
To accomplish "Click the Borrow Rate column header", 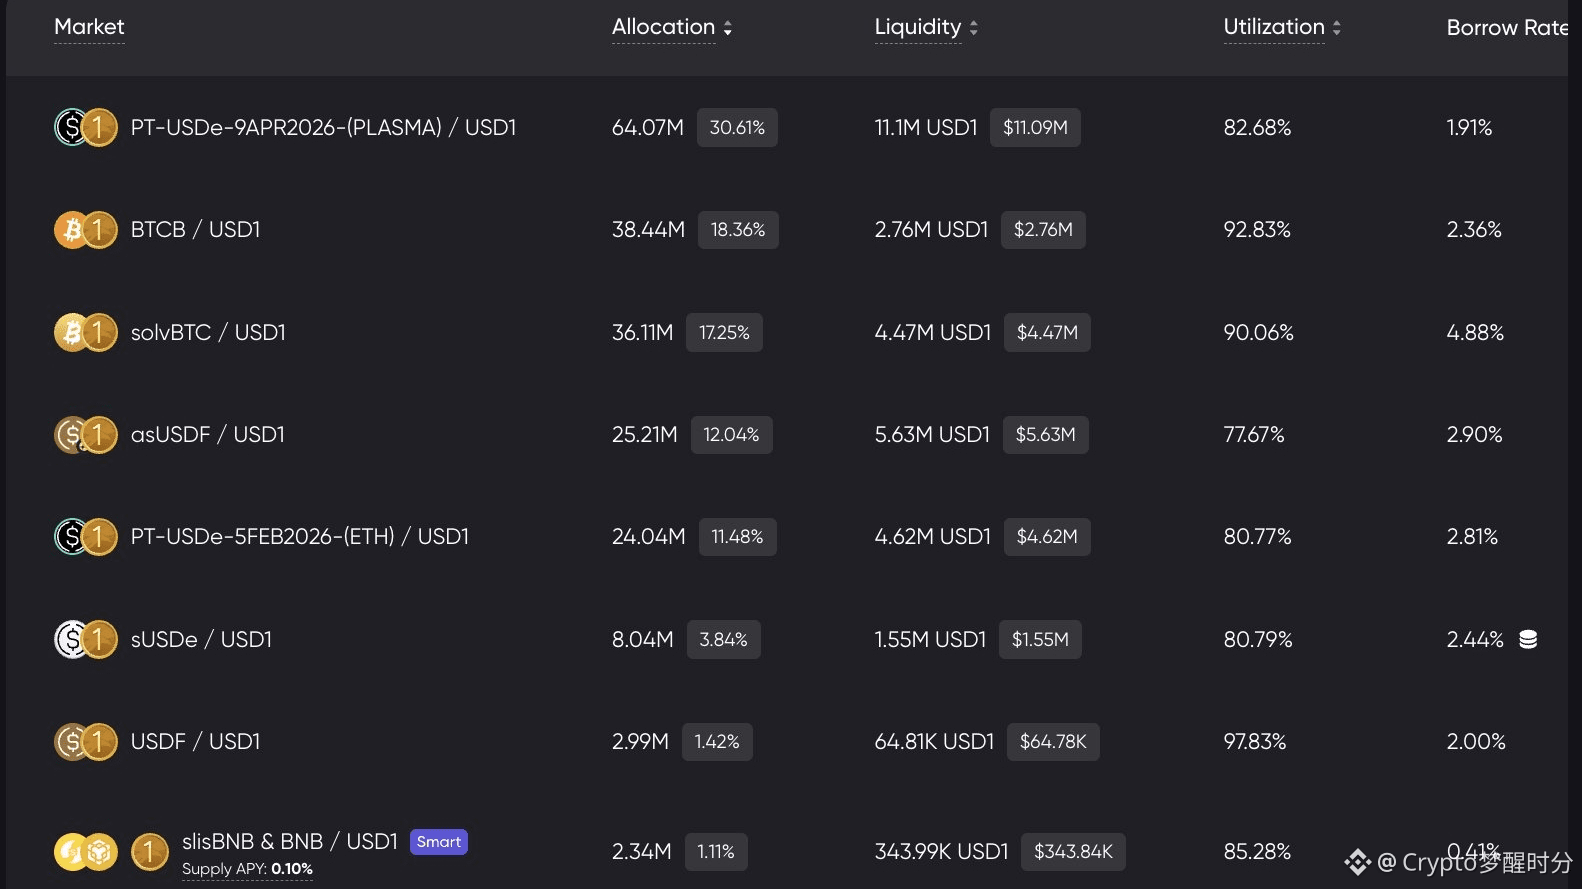I will click(x=1506, y=28).
